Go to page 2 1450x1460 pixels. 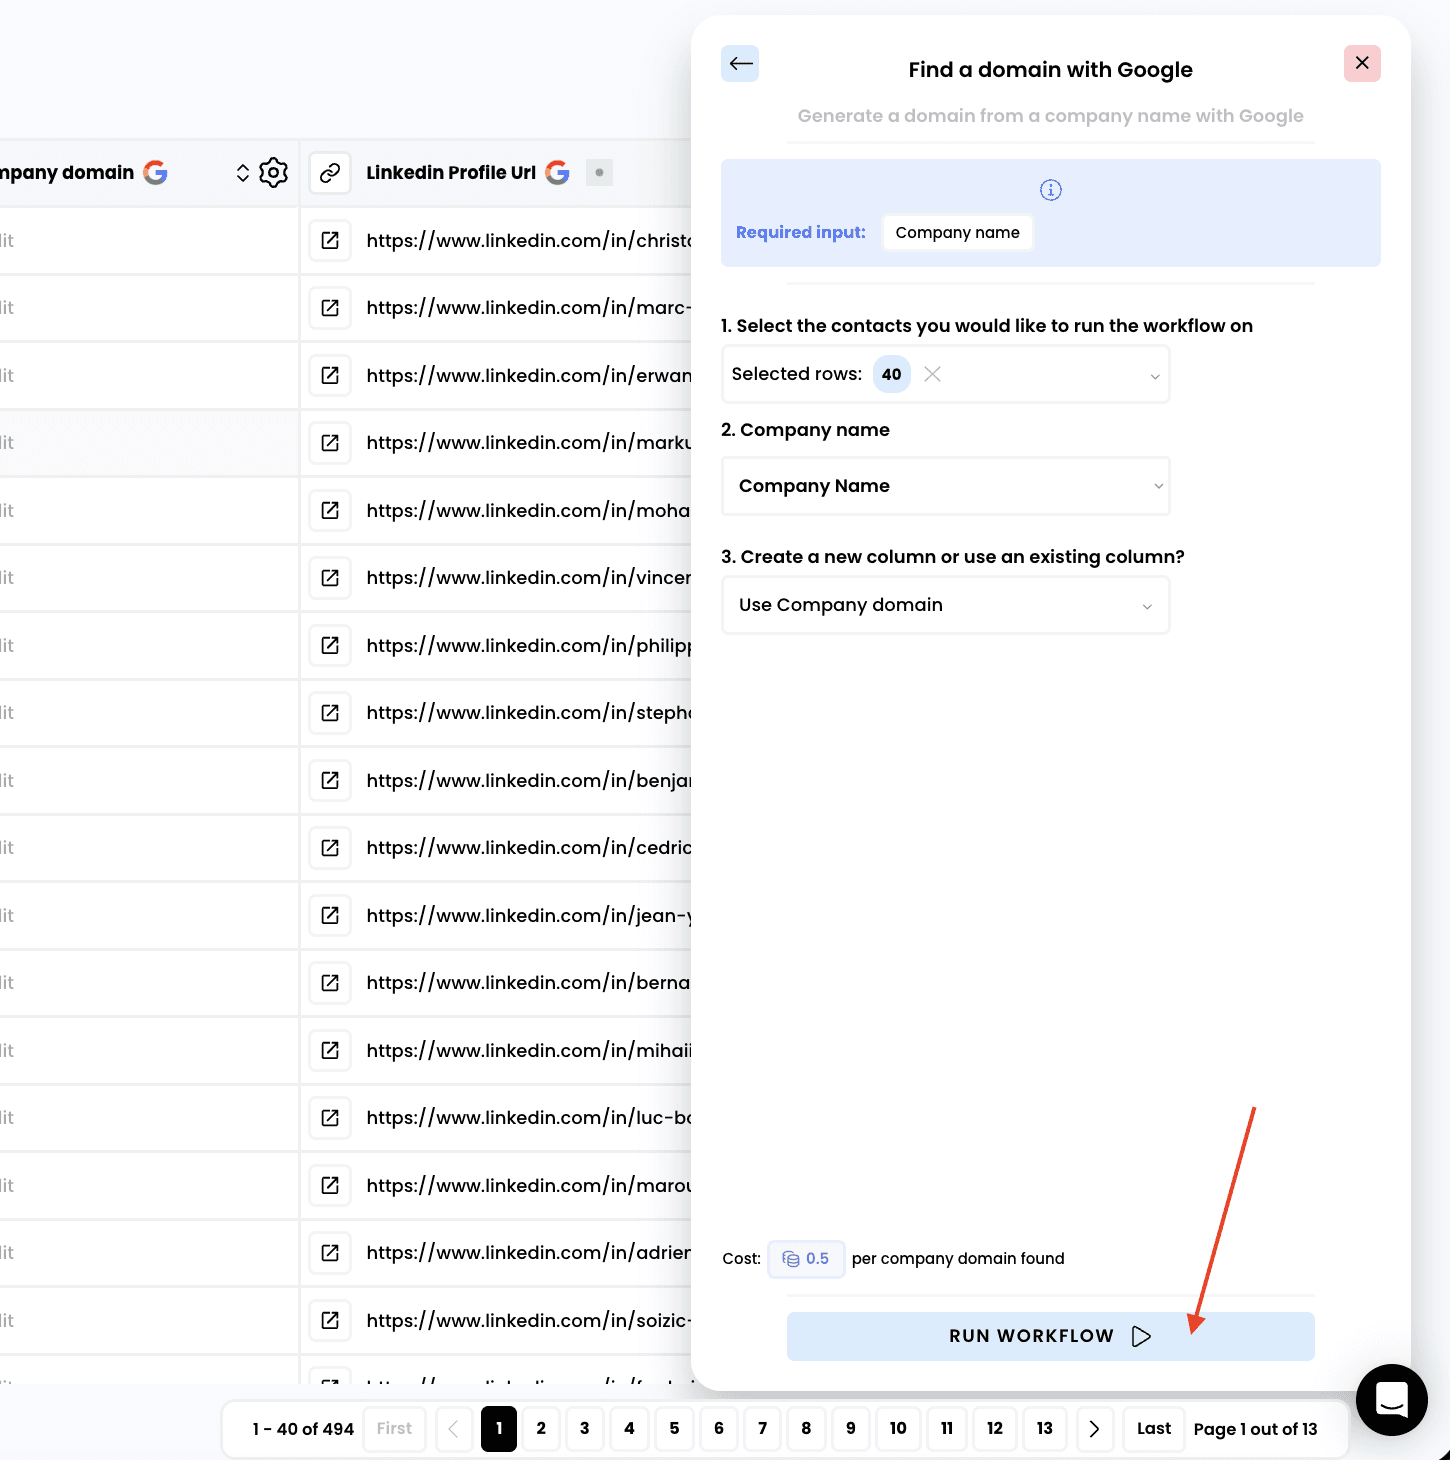click(541, 1428)
